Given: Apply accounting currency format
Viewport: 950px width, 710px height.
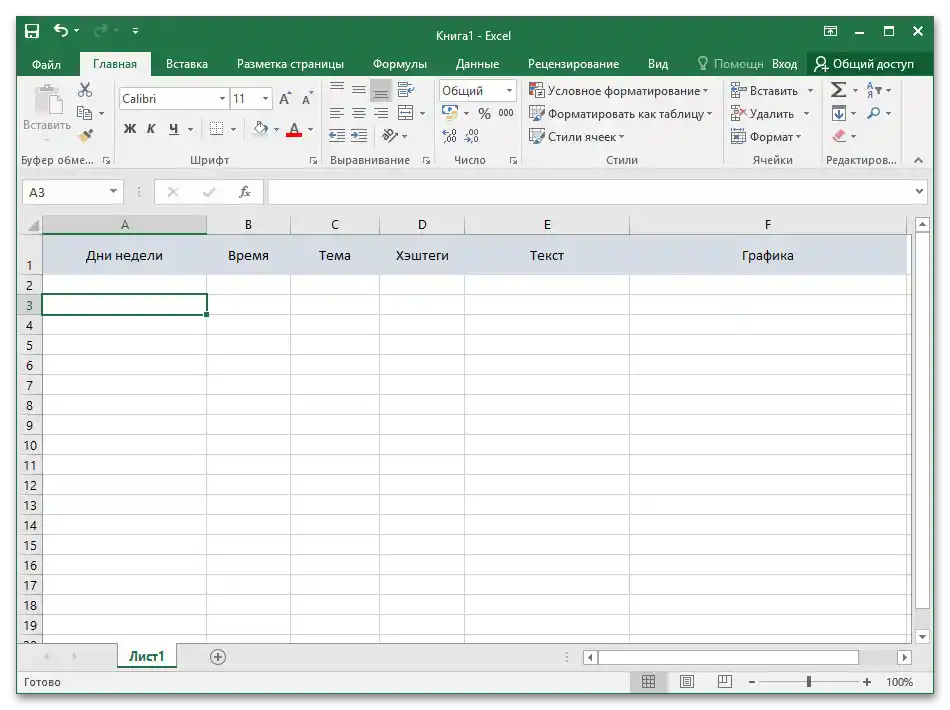Looking at the screenshot, I should [x=450, y=112].
